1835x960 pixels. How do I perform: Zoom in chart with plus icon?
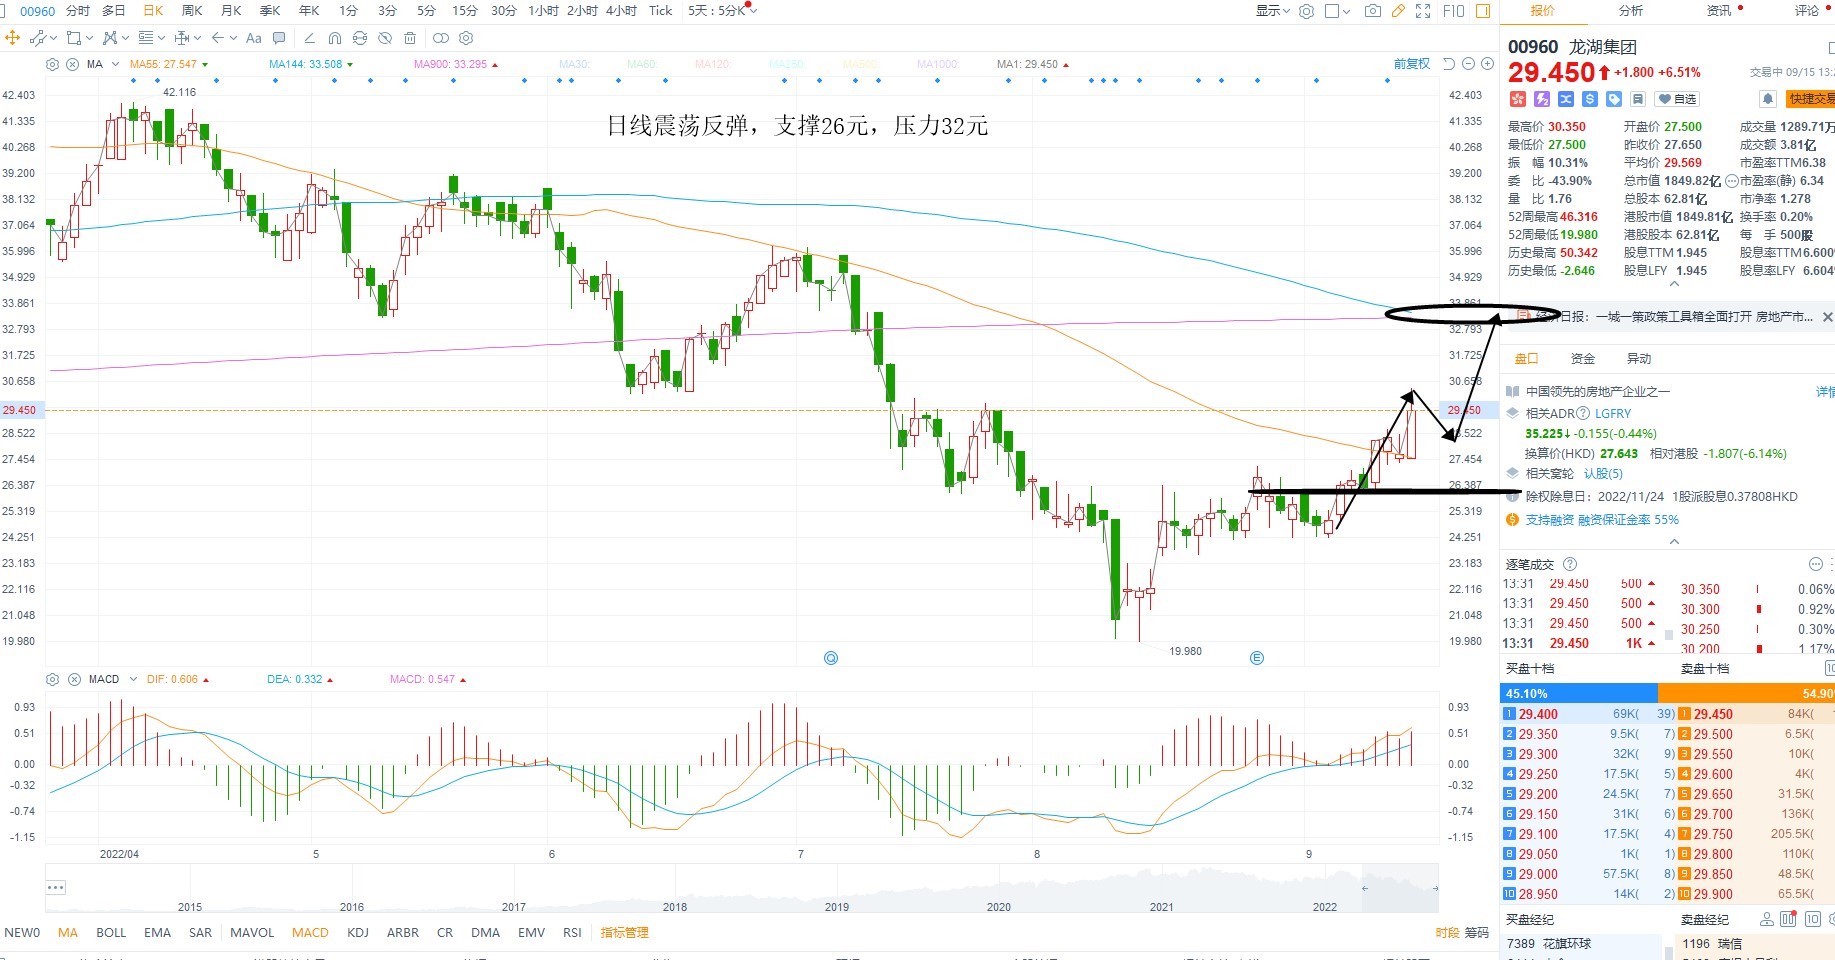tap(1487, 64)
